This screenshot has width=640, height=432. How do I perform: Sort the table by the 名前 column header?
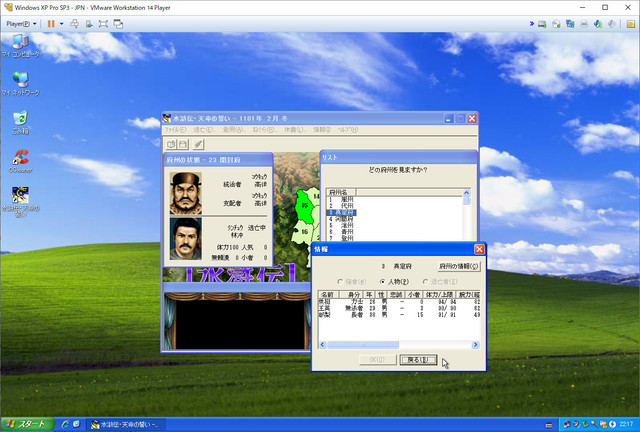pos(328,294)
